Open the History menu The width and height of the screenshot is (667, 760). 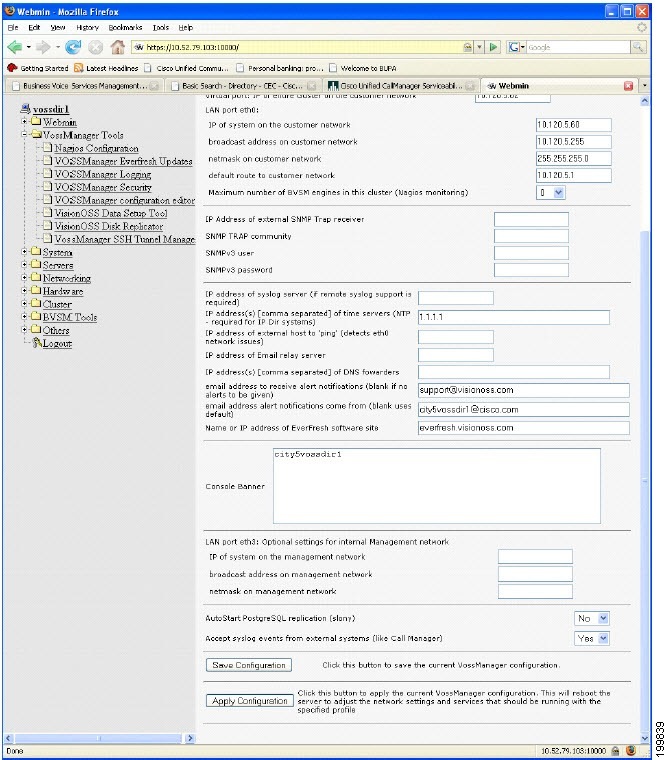click(x=87, y=28)
